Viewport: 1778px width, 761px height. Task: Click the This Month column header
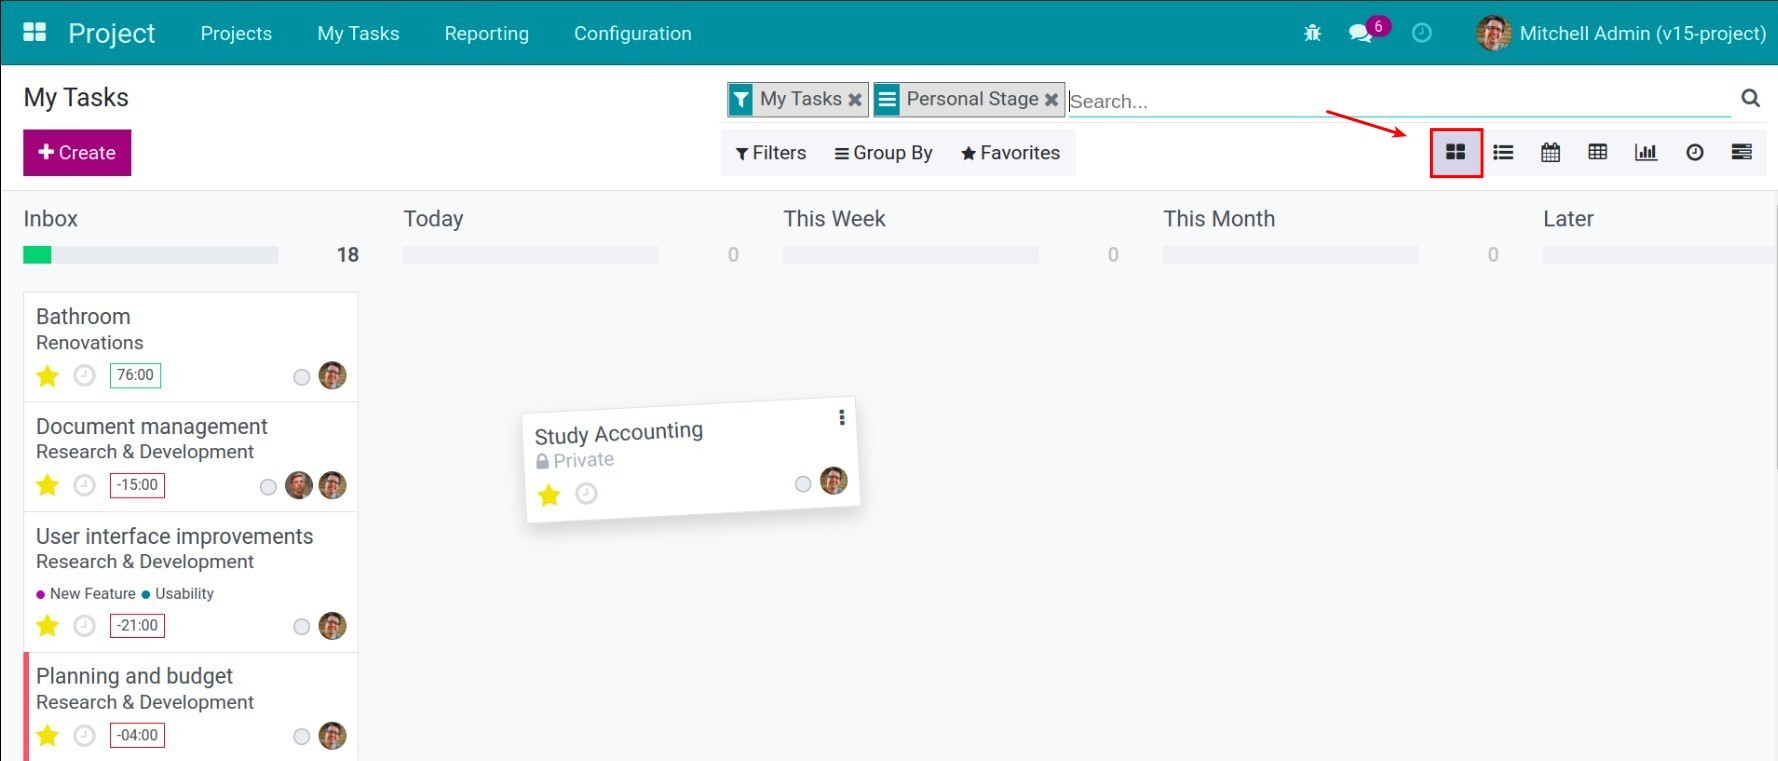(1219, 219)
